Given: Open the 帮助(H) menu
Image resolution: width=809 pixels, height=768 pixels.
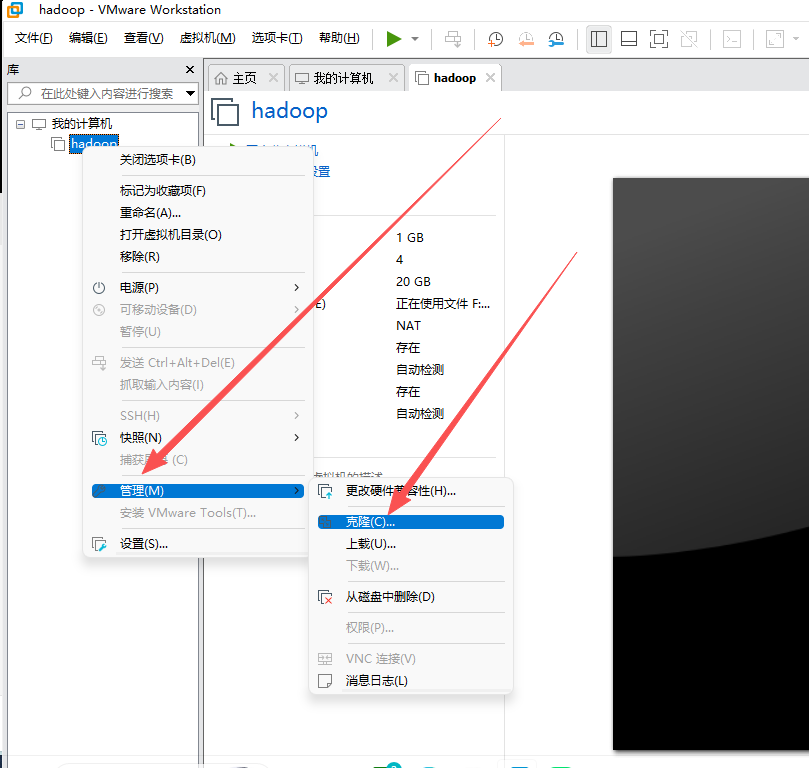Looking at the screenshot, I should 339,38.
